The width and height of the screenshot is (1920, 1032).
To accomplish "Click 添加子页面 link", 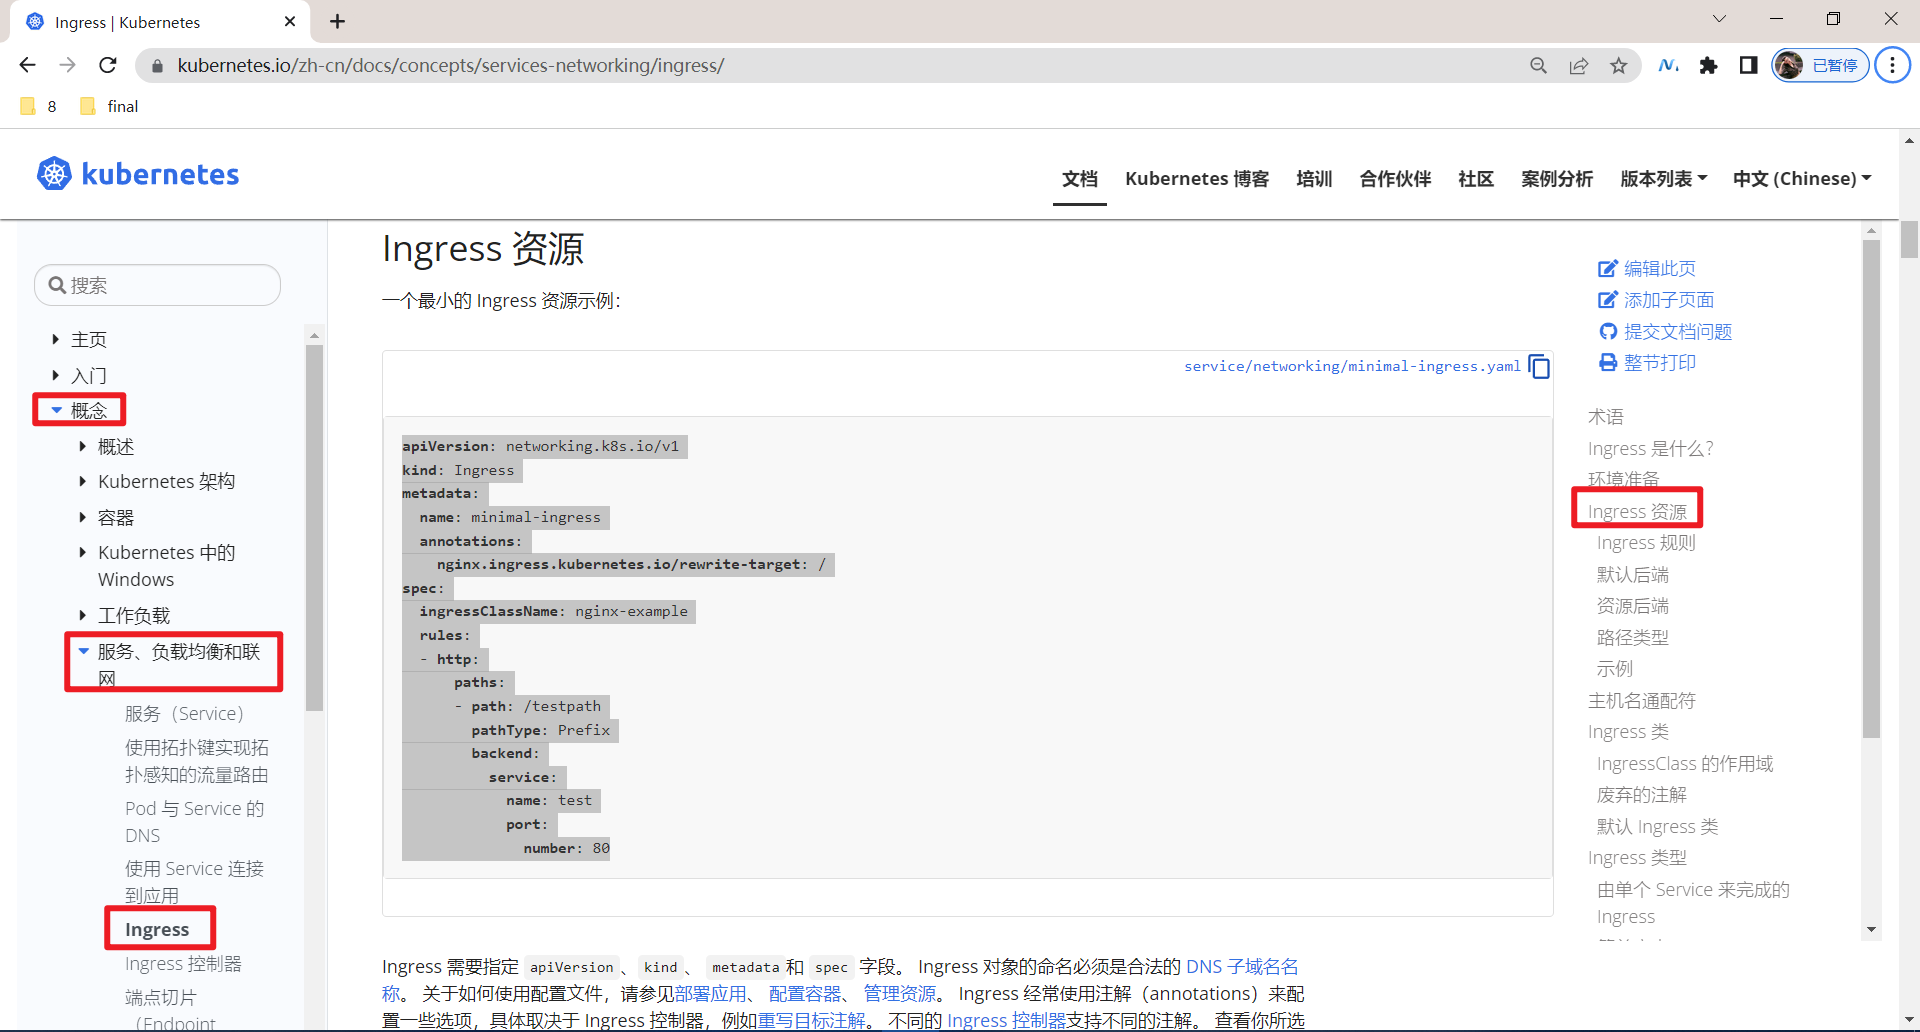I will tap(1655, 300).
